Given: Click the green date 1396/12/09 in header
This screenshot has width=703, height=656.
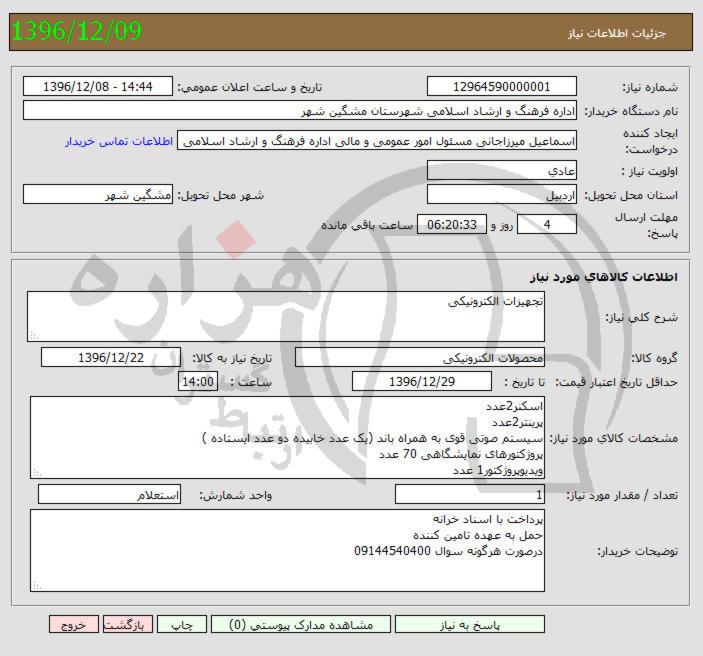Looking at the screenshot, I should pyautogui.click(x=77, y=30).
